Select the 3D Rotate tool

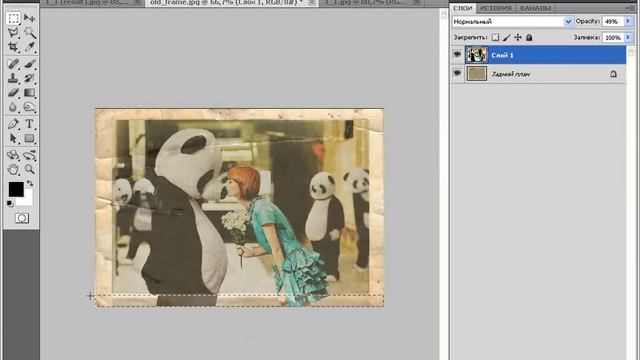click(x=13, y=155)
